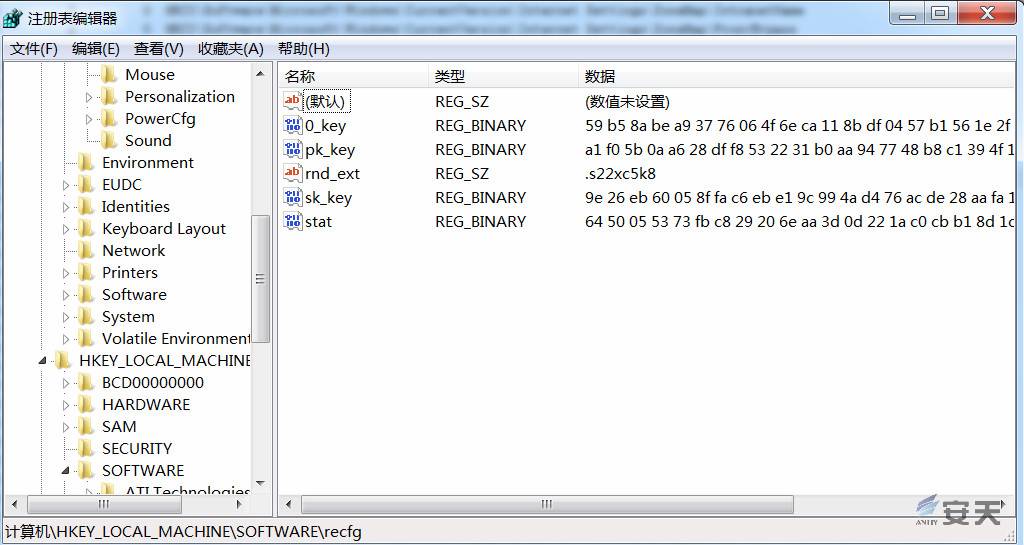Viewport: 1024px width, 545px height.
Task: Select the HARDWARE folder icon
Action: (86, 405)
